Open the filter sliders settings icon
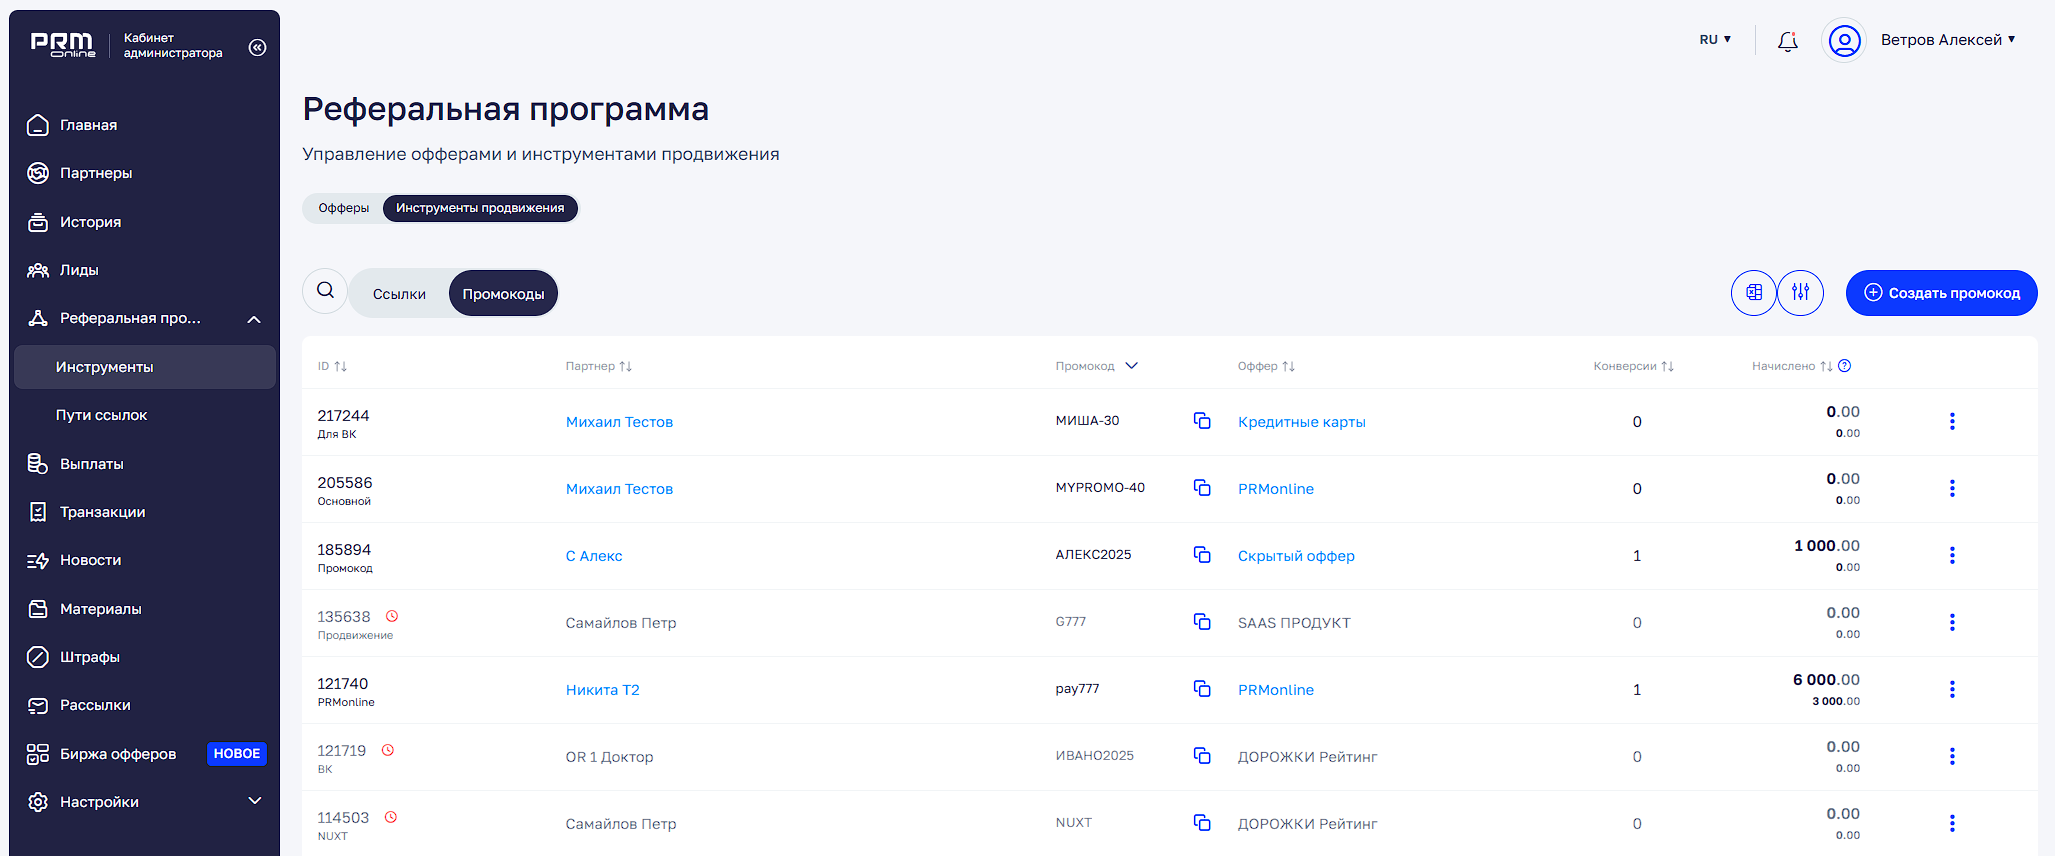 [1800, 293]
